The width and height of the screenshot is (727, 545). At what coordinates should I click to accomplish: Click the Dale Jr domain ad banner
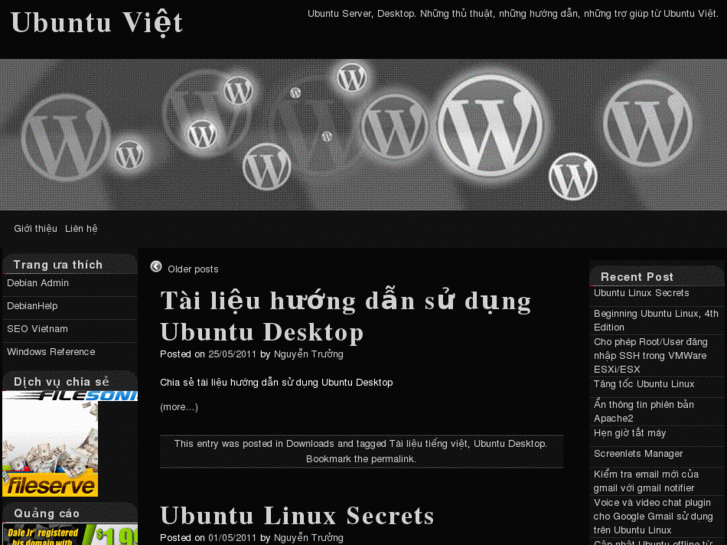[x=70, y=534]
